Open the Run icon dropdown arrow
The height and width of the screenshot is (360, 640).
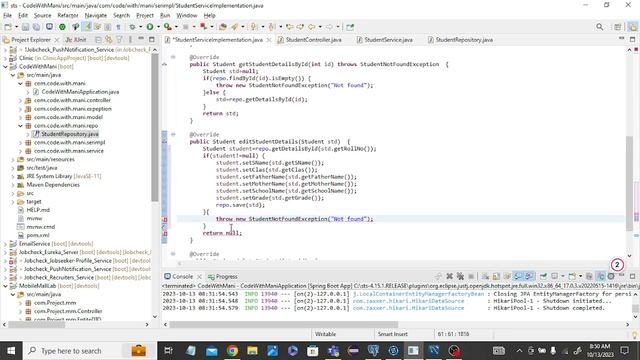(x=158, y=27)
